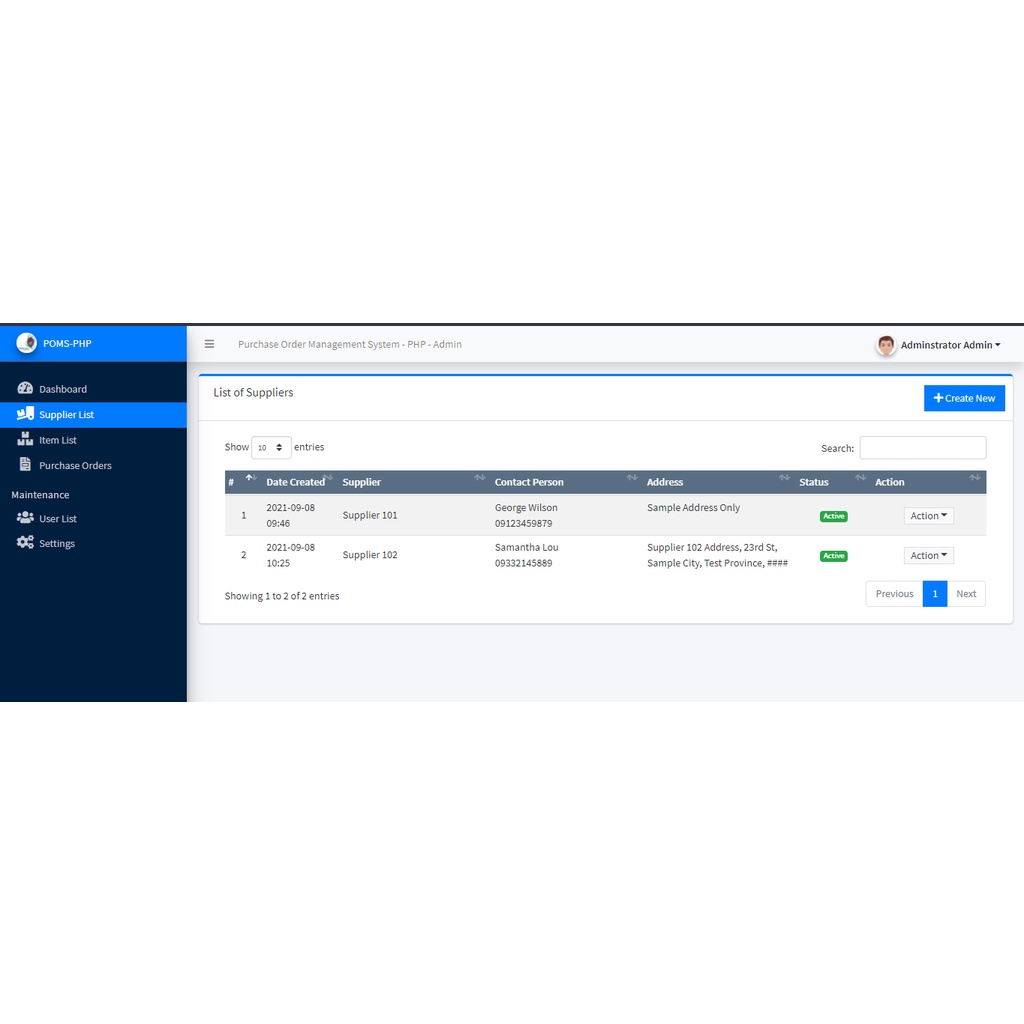This screenshot has height=1024, width=1024.
Task: Expand Action dropdown for Supplier 101
Action: [x=928, y=516]
